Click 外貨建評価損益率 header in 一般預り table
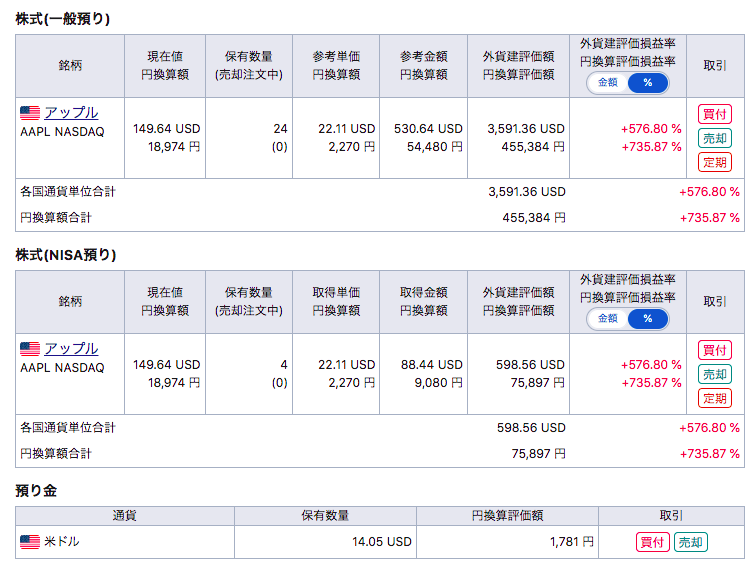This screenshot has width=755, height=572. [x=627, y=45]
